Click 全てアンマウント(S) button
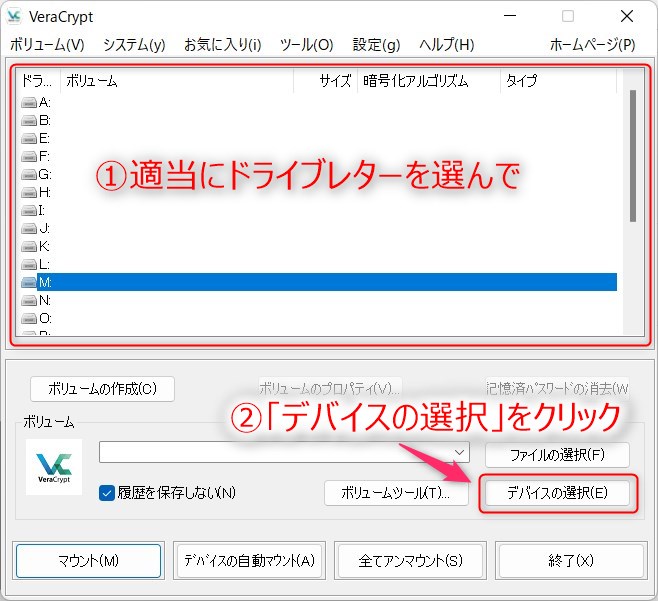658x601 pixels. pos(410,561)
